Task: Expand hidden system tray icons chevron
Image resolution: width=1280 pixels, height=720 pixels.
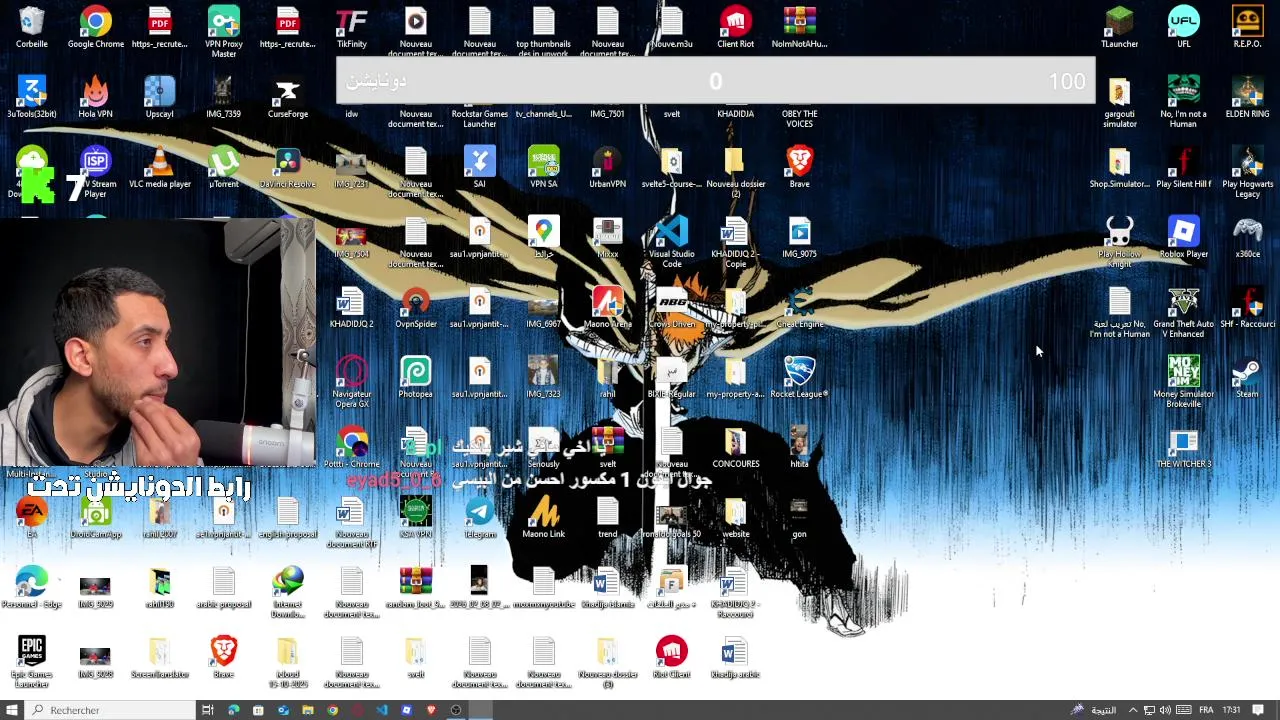Action: (x=1133, y=710)
